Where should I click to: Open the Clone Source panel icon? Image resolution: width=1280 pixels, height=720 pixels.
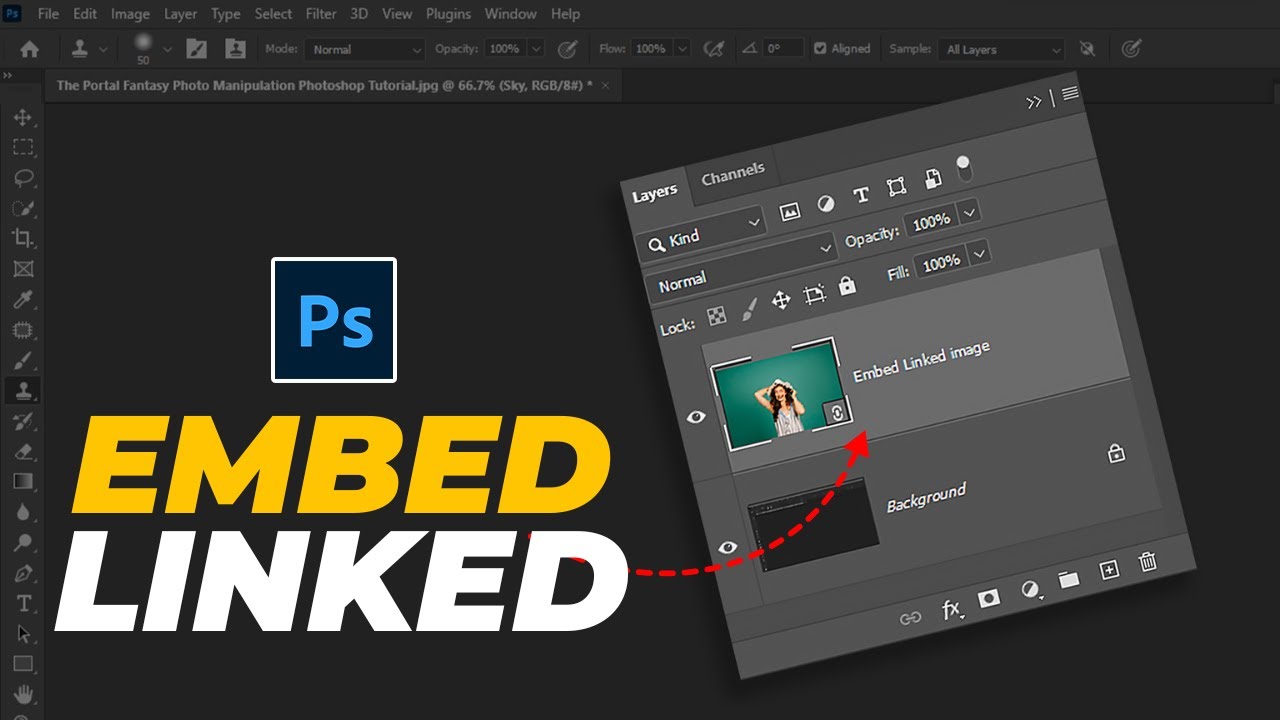[x=235, y=48]
